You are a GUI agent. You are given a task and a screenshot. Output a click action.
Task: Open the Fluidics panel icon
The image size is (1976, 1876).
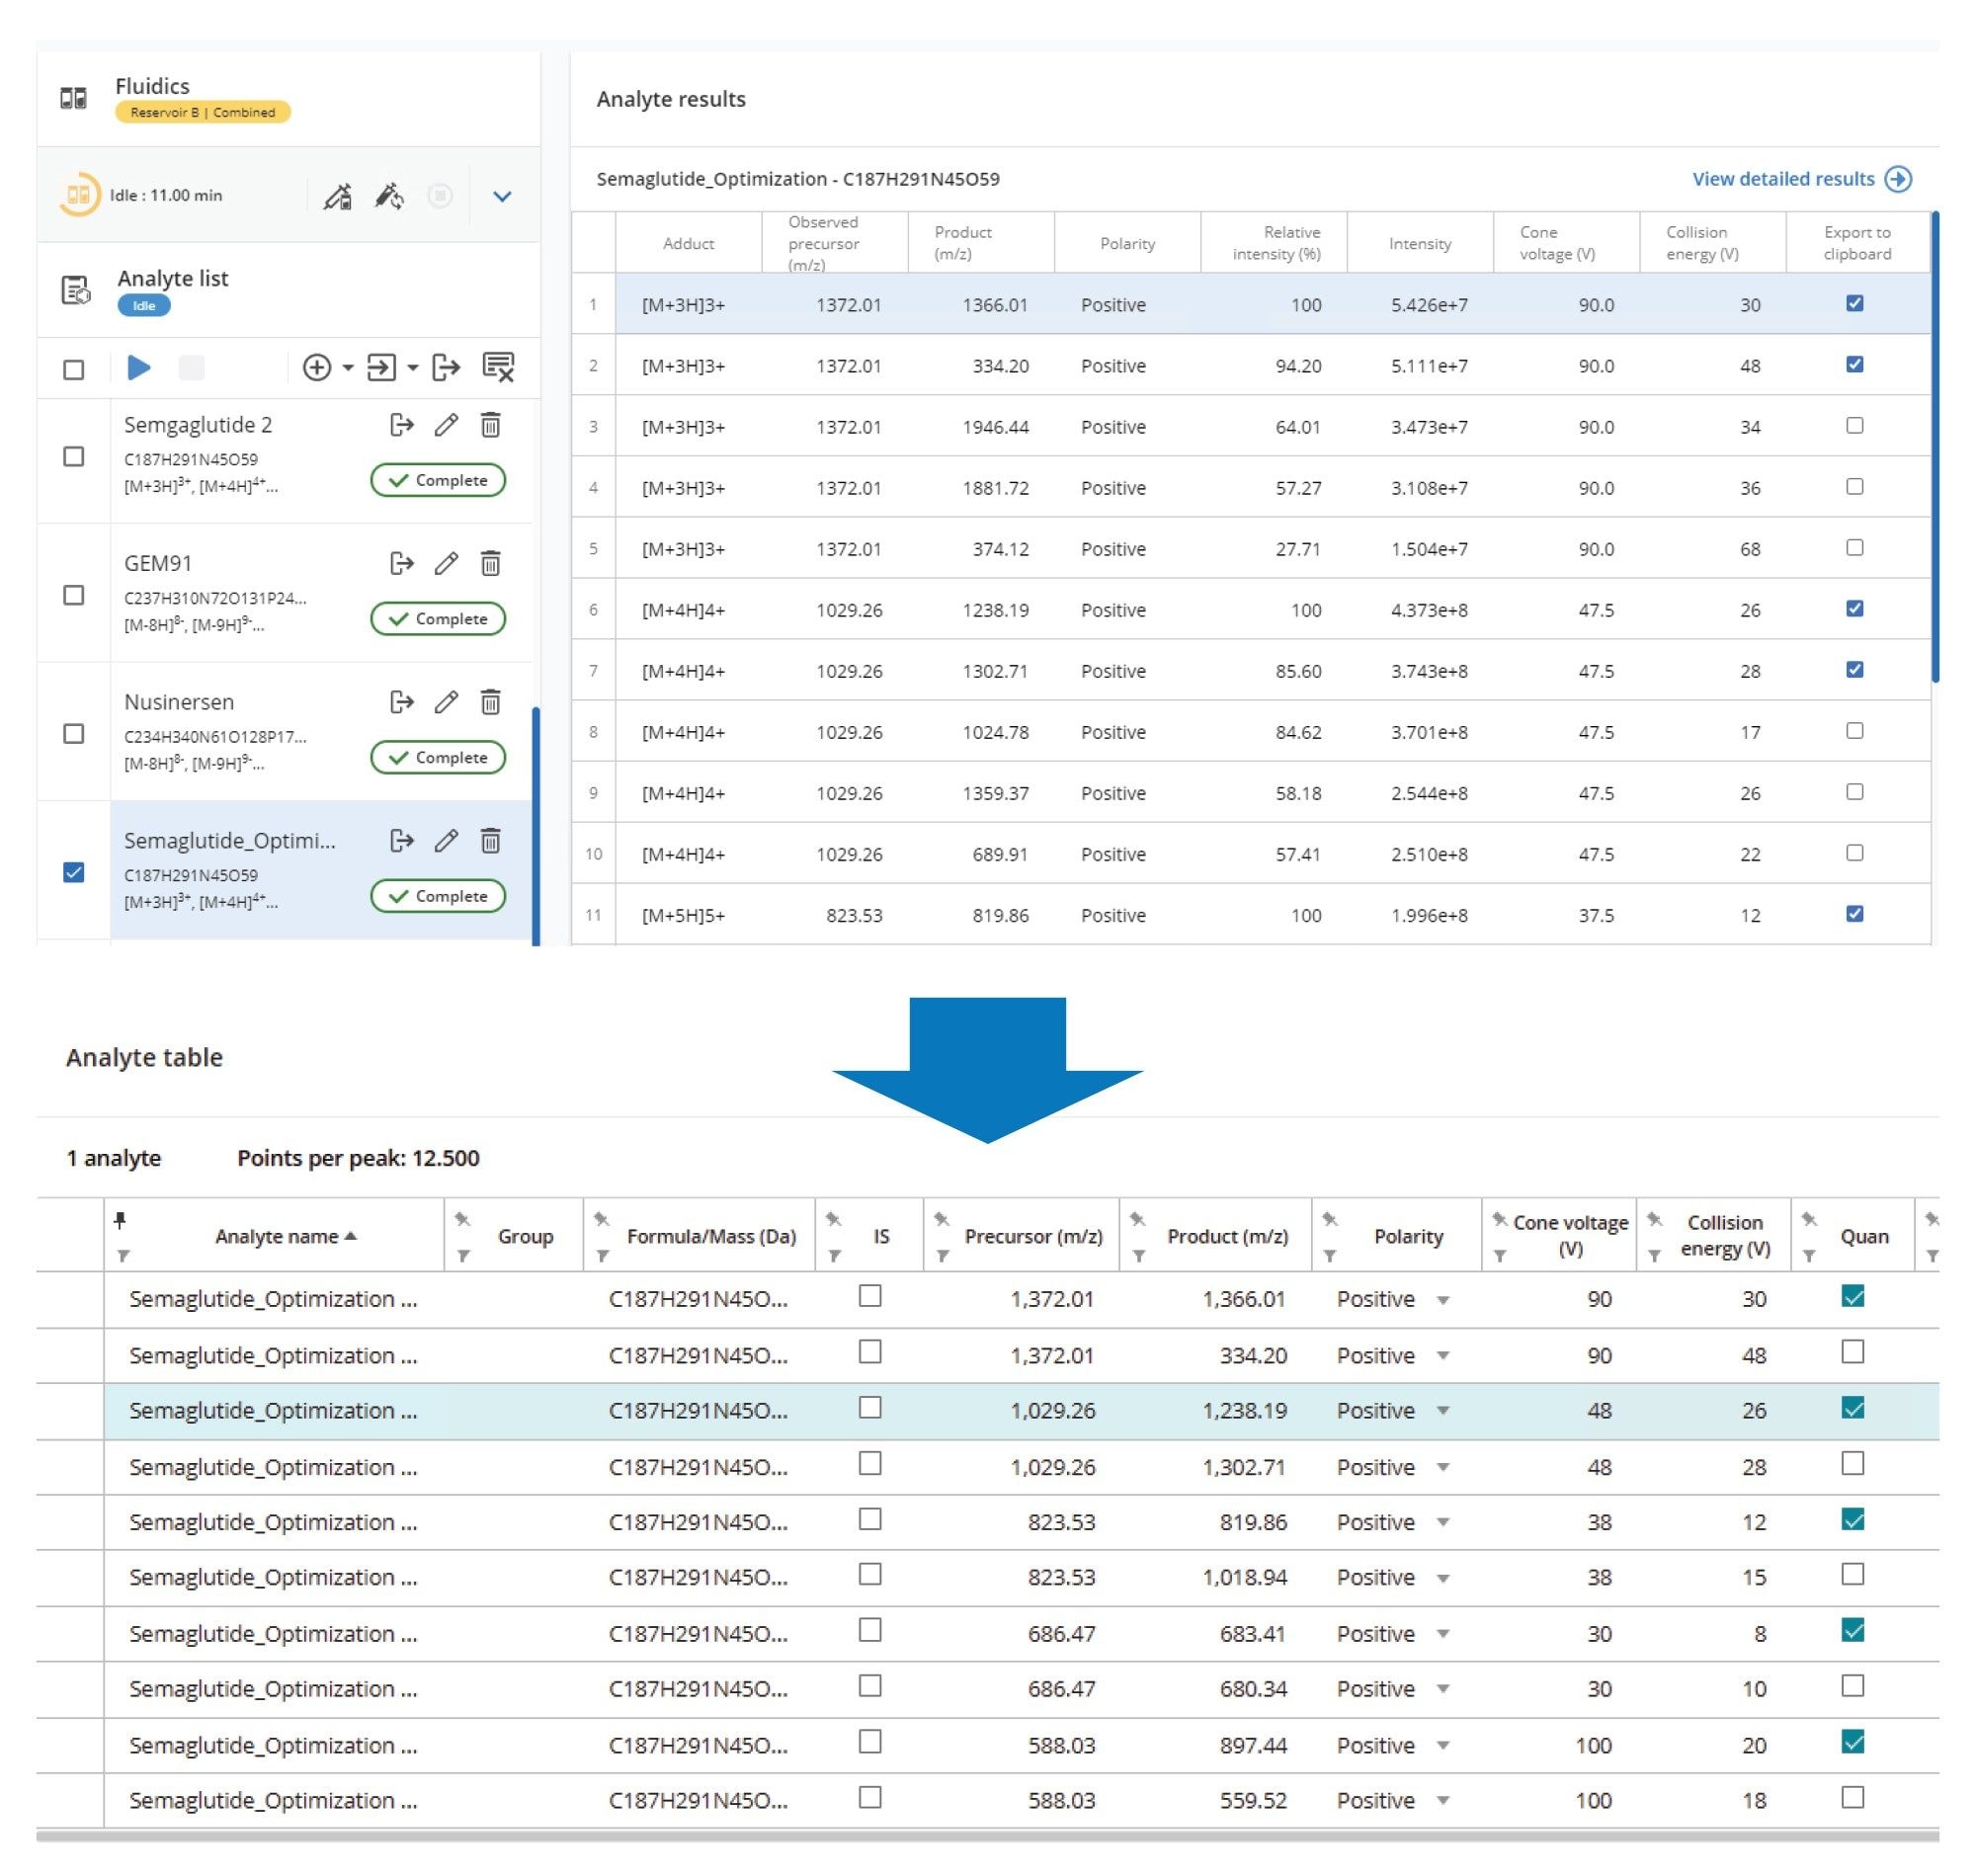(x=73, y=96)
